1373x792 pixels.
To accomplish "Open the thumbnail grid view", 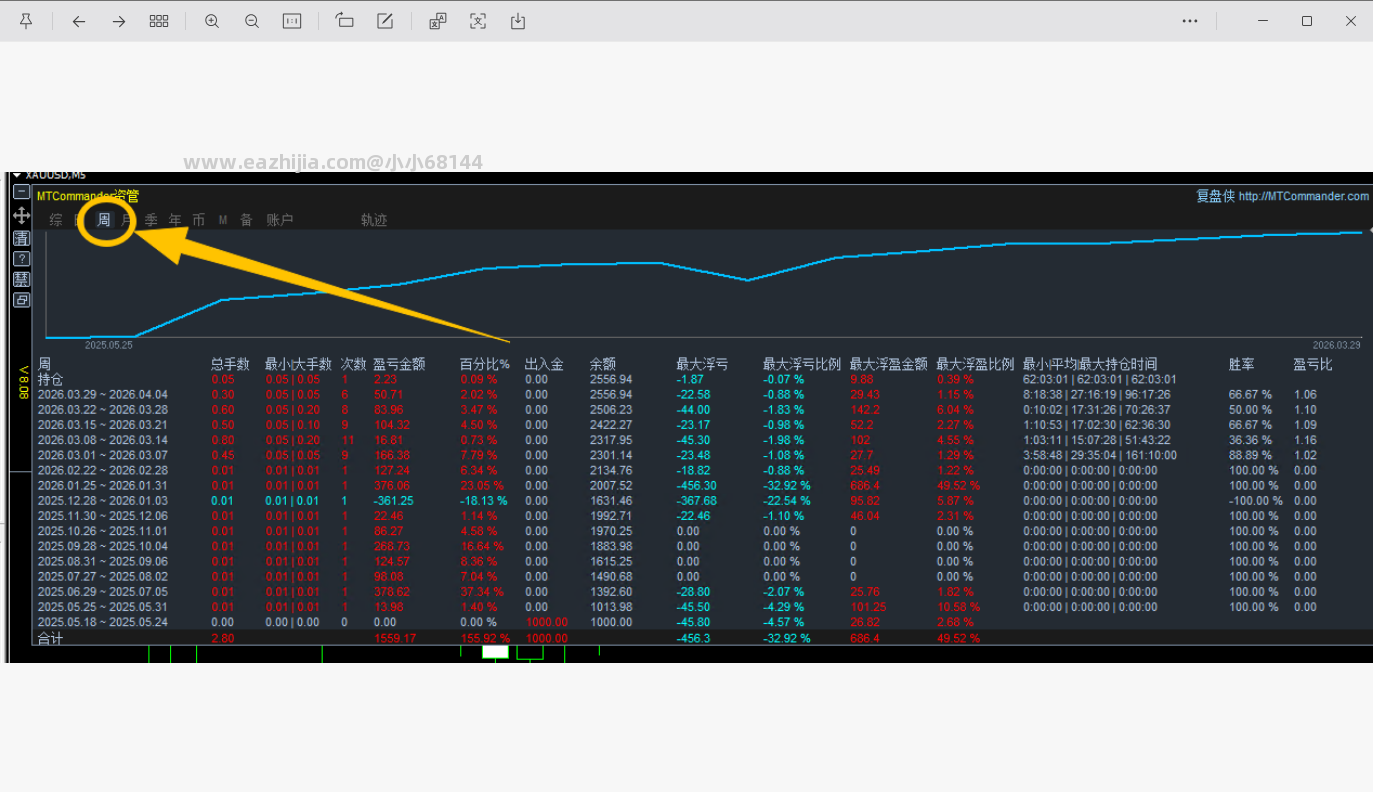I will [x=159, y=21].
